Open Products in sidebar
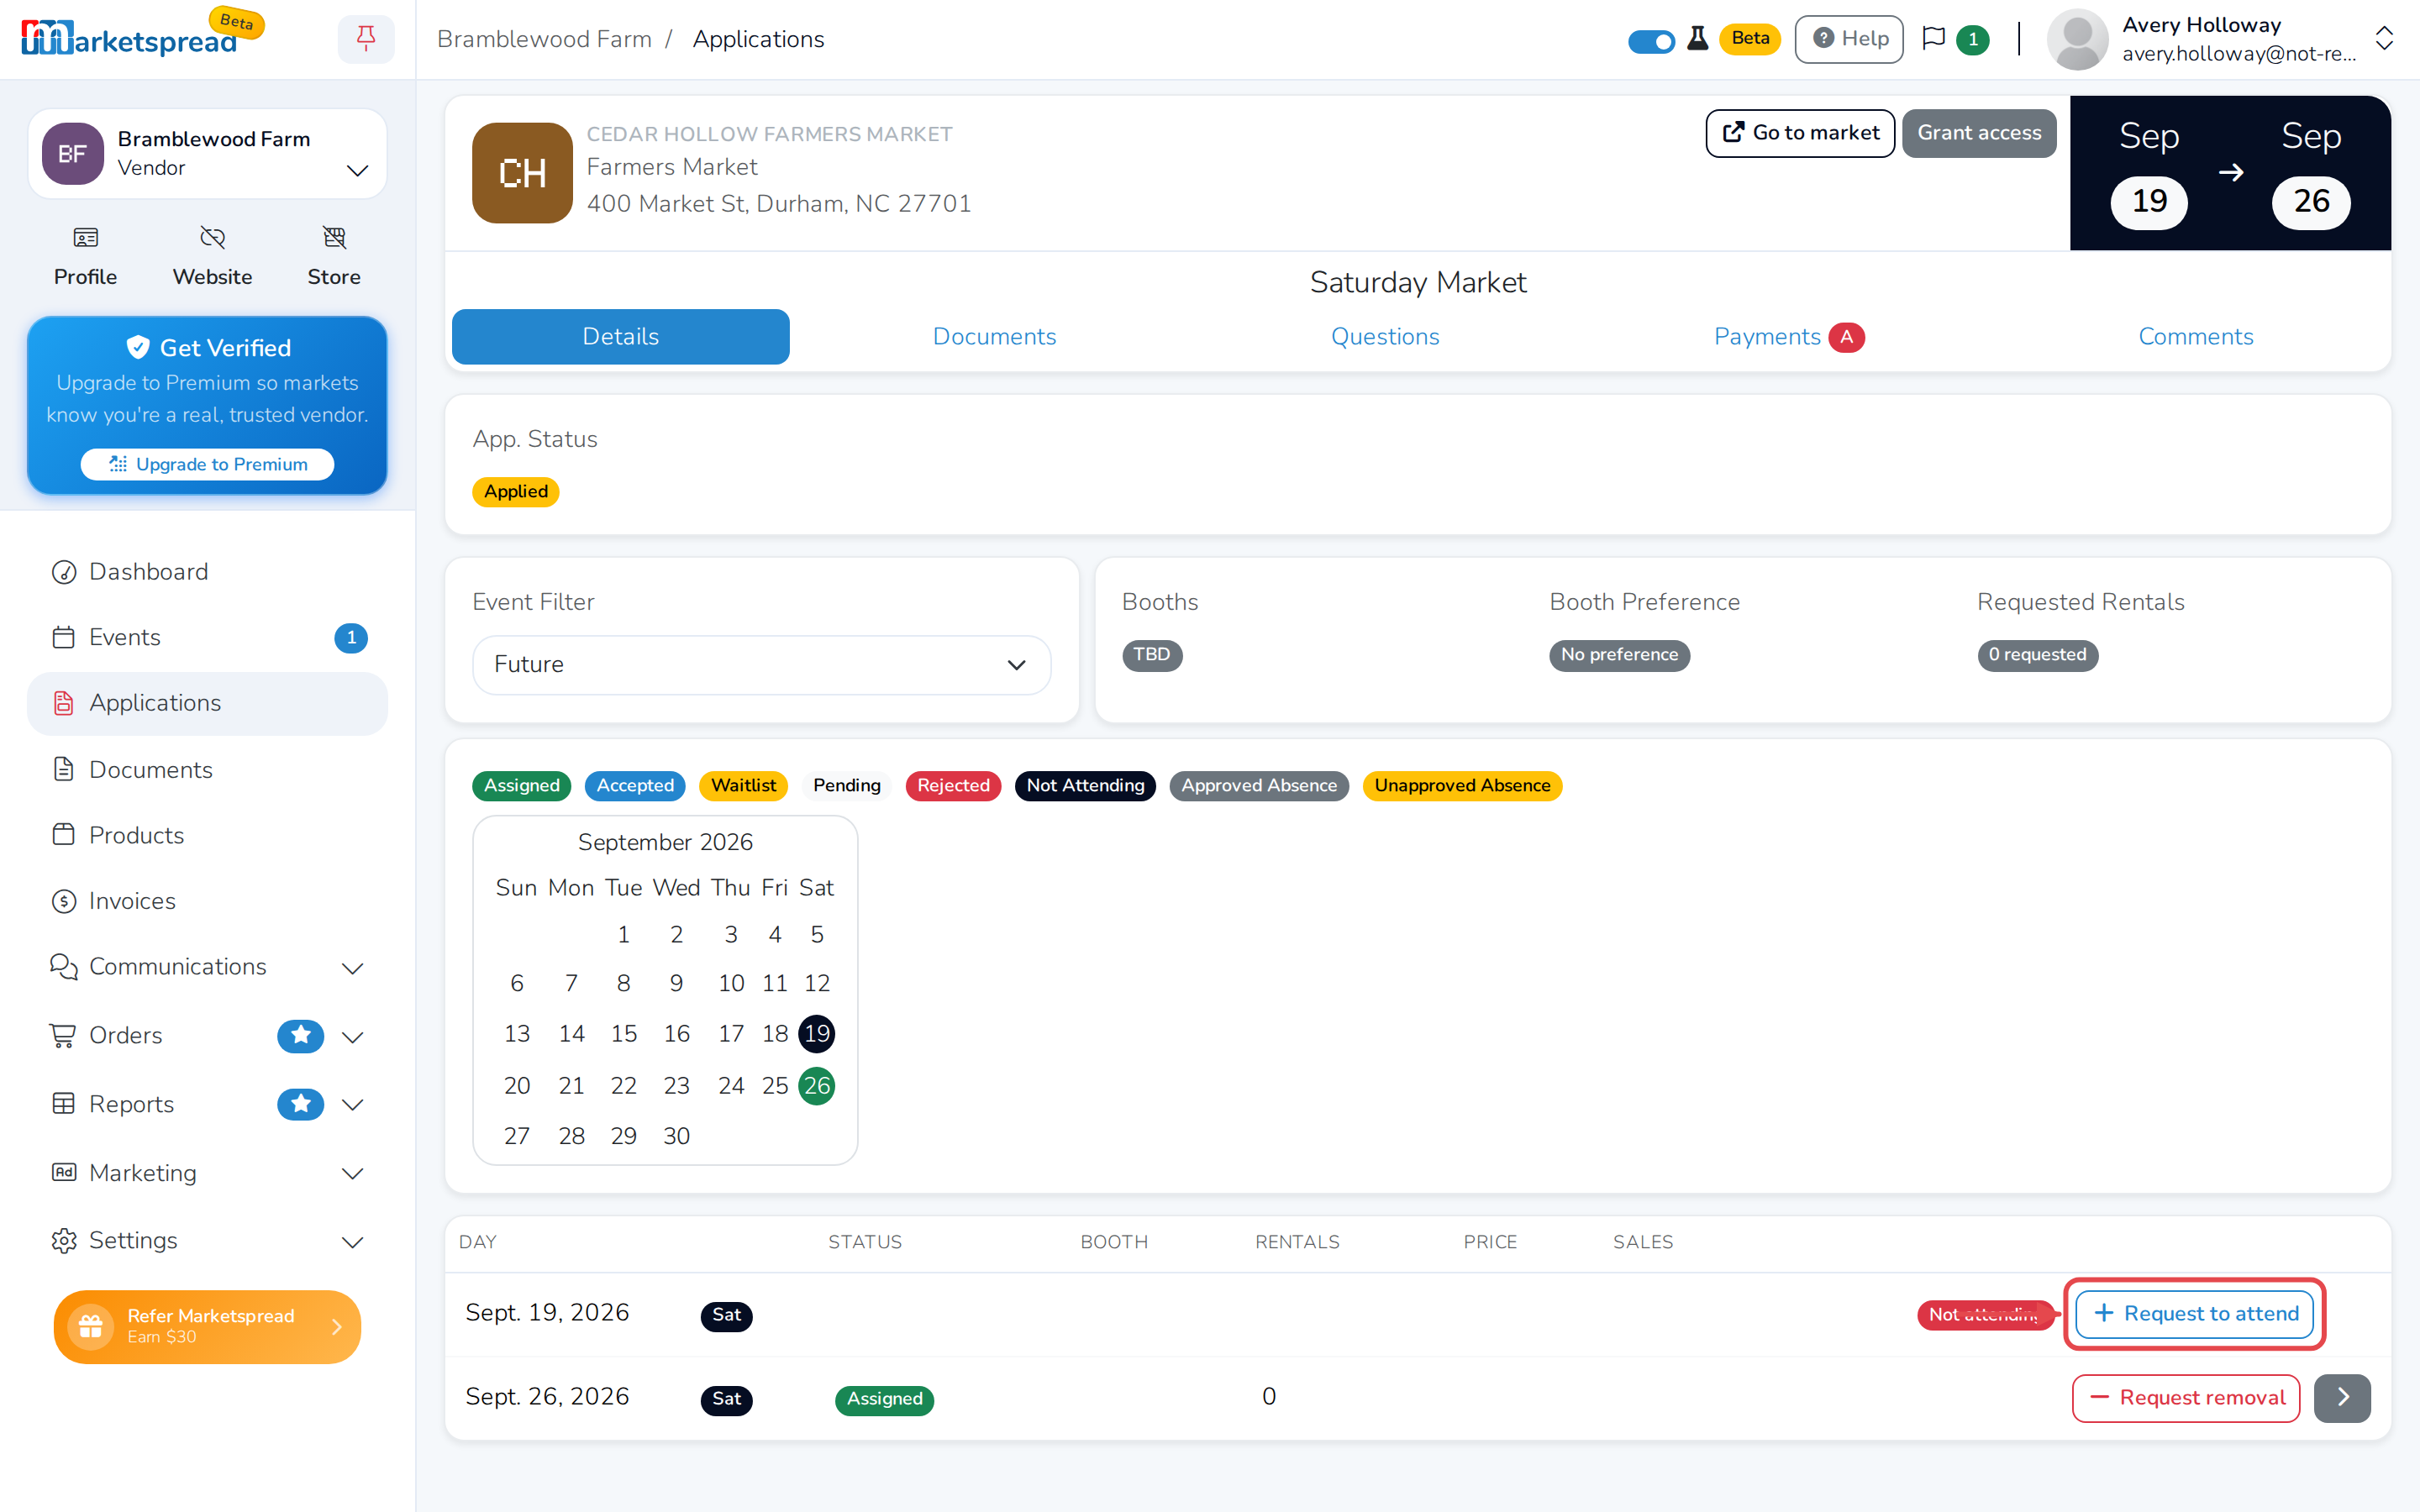Screen dimensions: 2420x1512 [207, 835]
